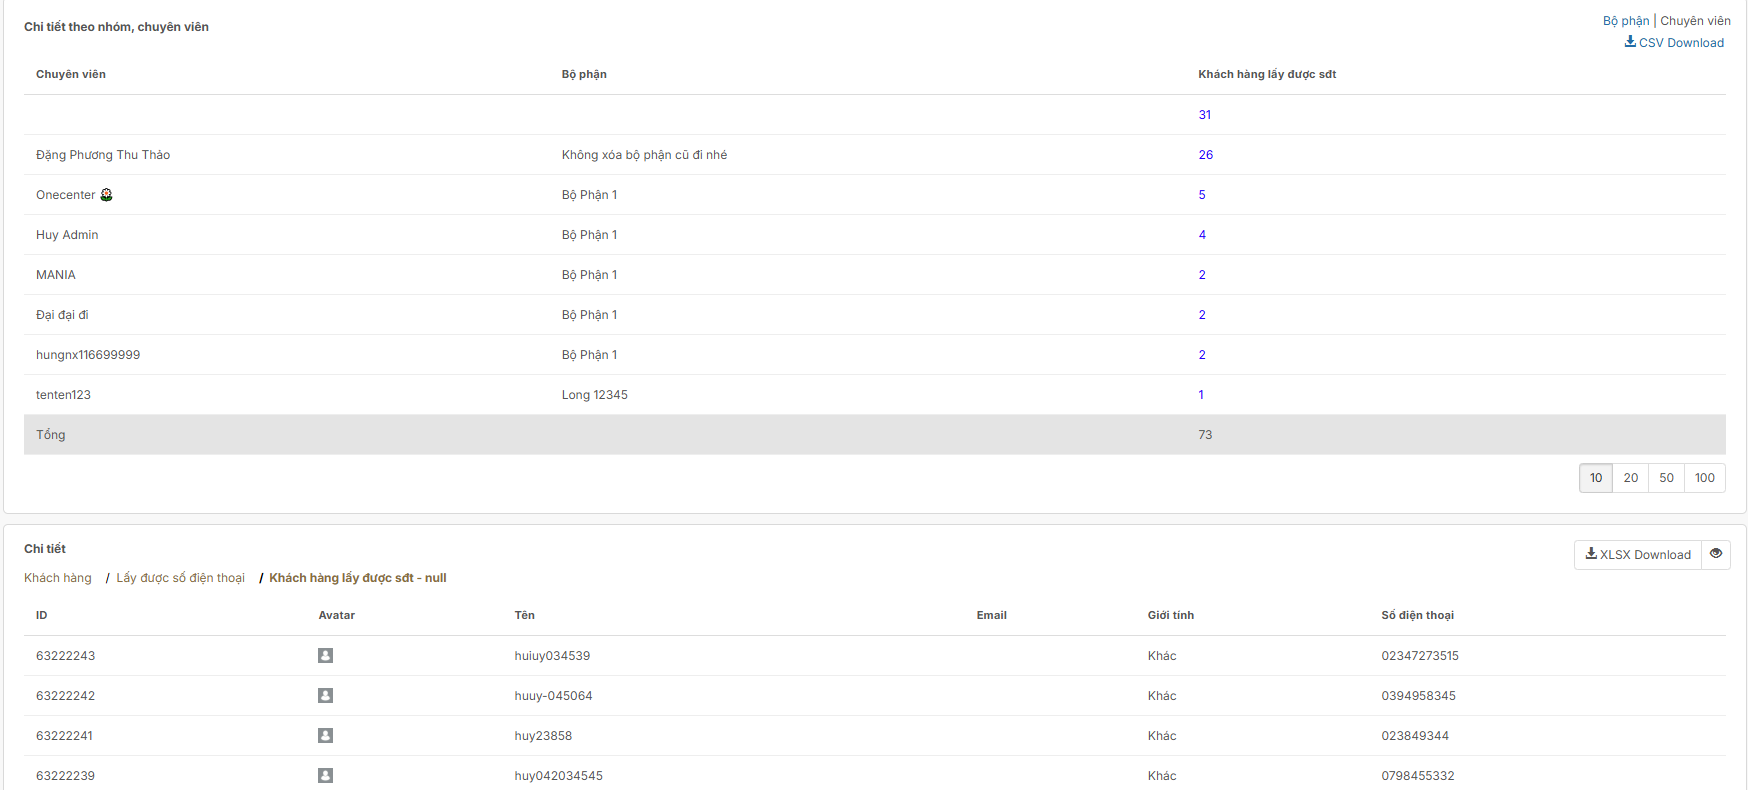This screenshot has height=790, width=1748.
Task: Open count 31 in first row
Action: [1204, 115]
